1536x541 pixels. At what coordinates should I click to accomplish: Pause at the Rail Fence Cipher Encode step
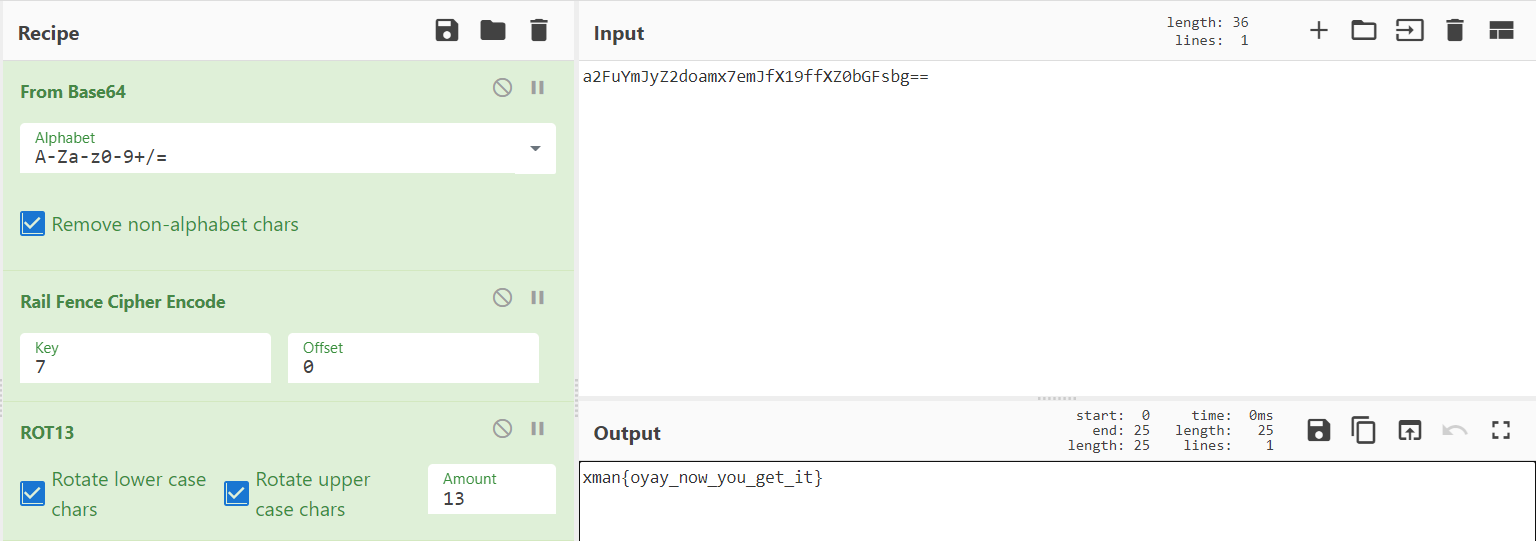tap(538, 297)
